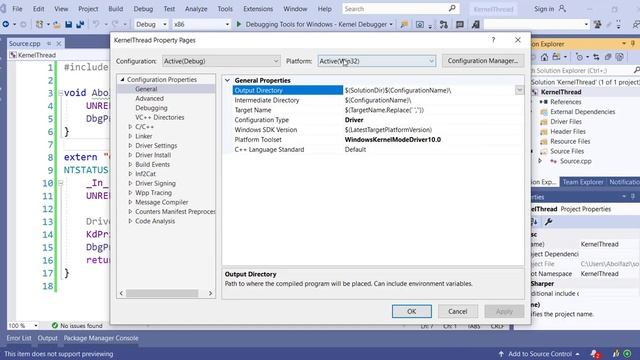
Task: Click the Home icon in Solution Explorer
Action: coord(544,57)
